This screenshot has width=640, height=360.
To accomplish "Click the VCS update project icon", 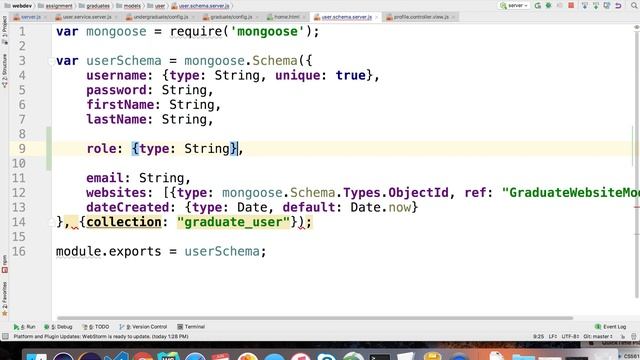I will point(585,5).
